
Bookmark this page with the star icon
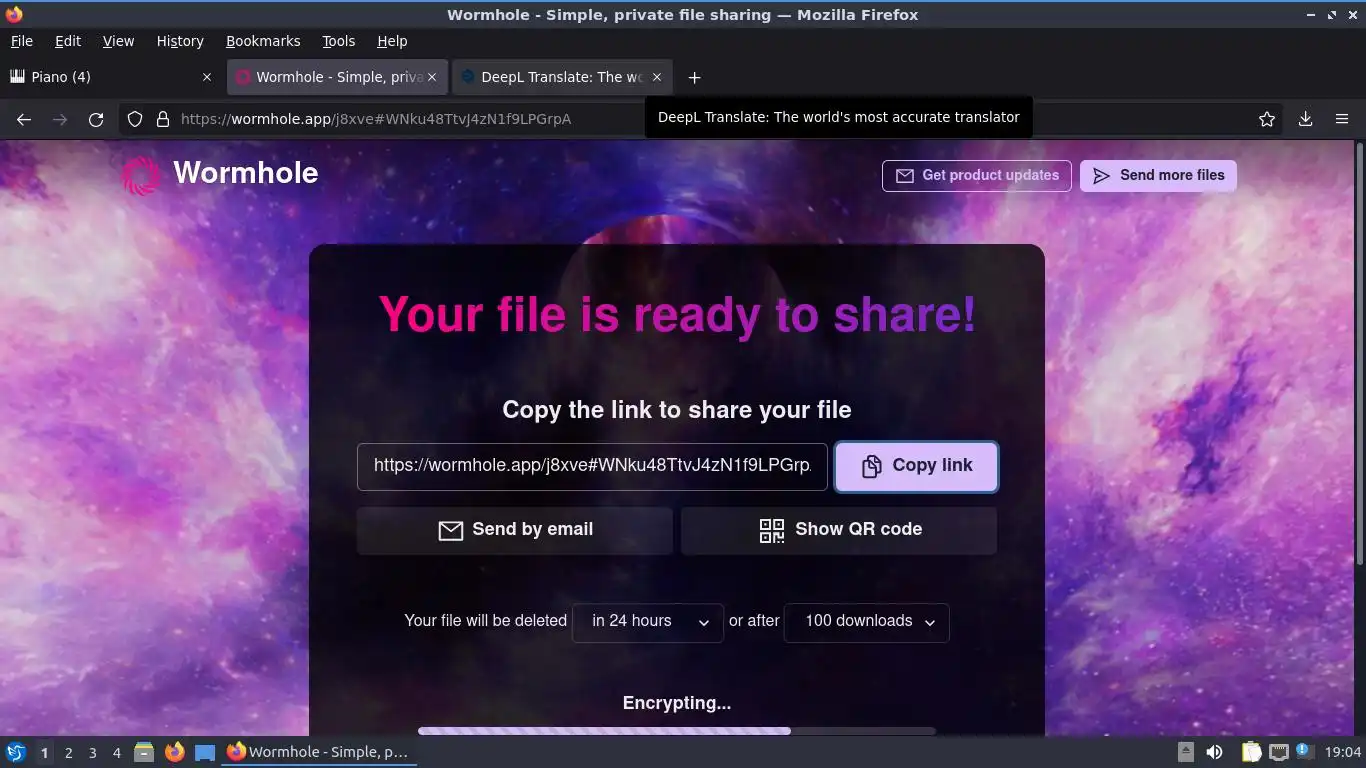1267,119
